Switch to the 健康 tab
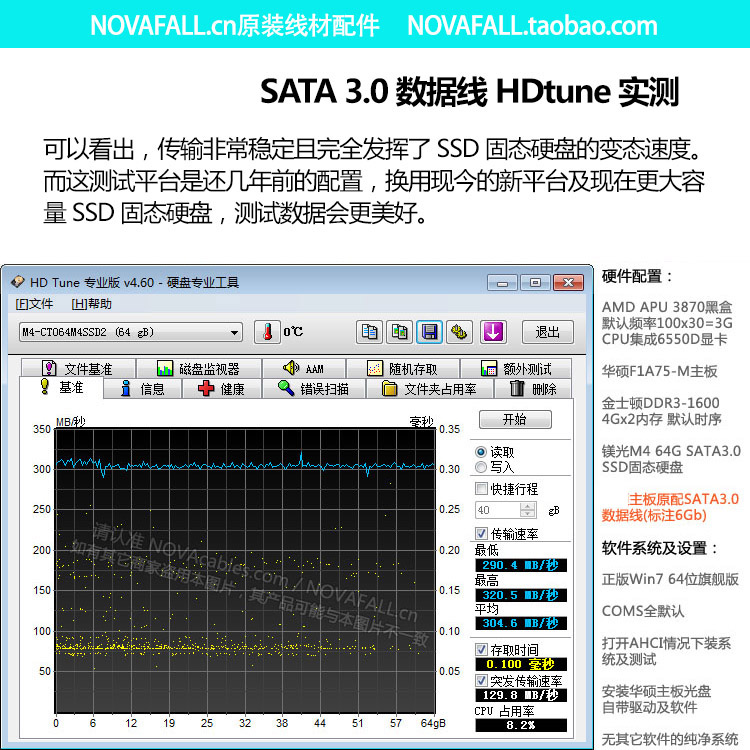 point(221,389)
